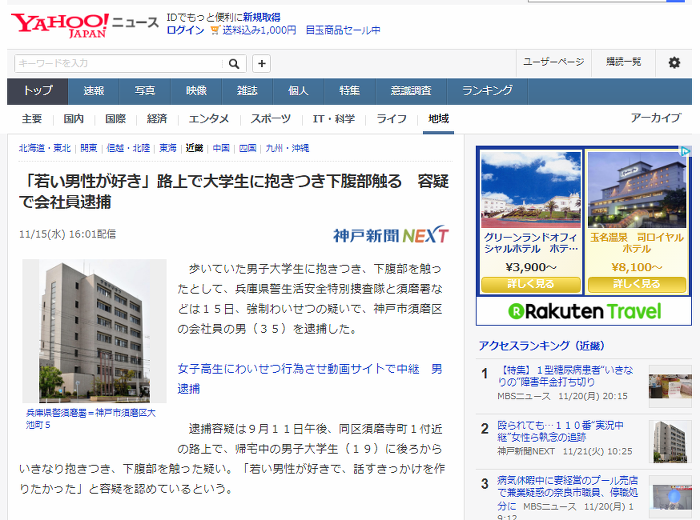Image resolution: width=700 pixels, height=520 pixels.
Task: Focus the keyword search input field
Action: pos(118,64)
